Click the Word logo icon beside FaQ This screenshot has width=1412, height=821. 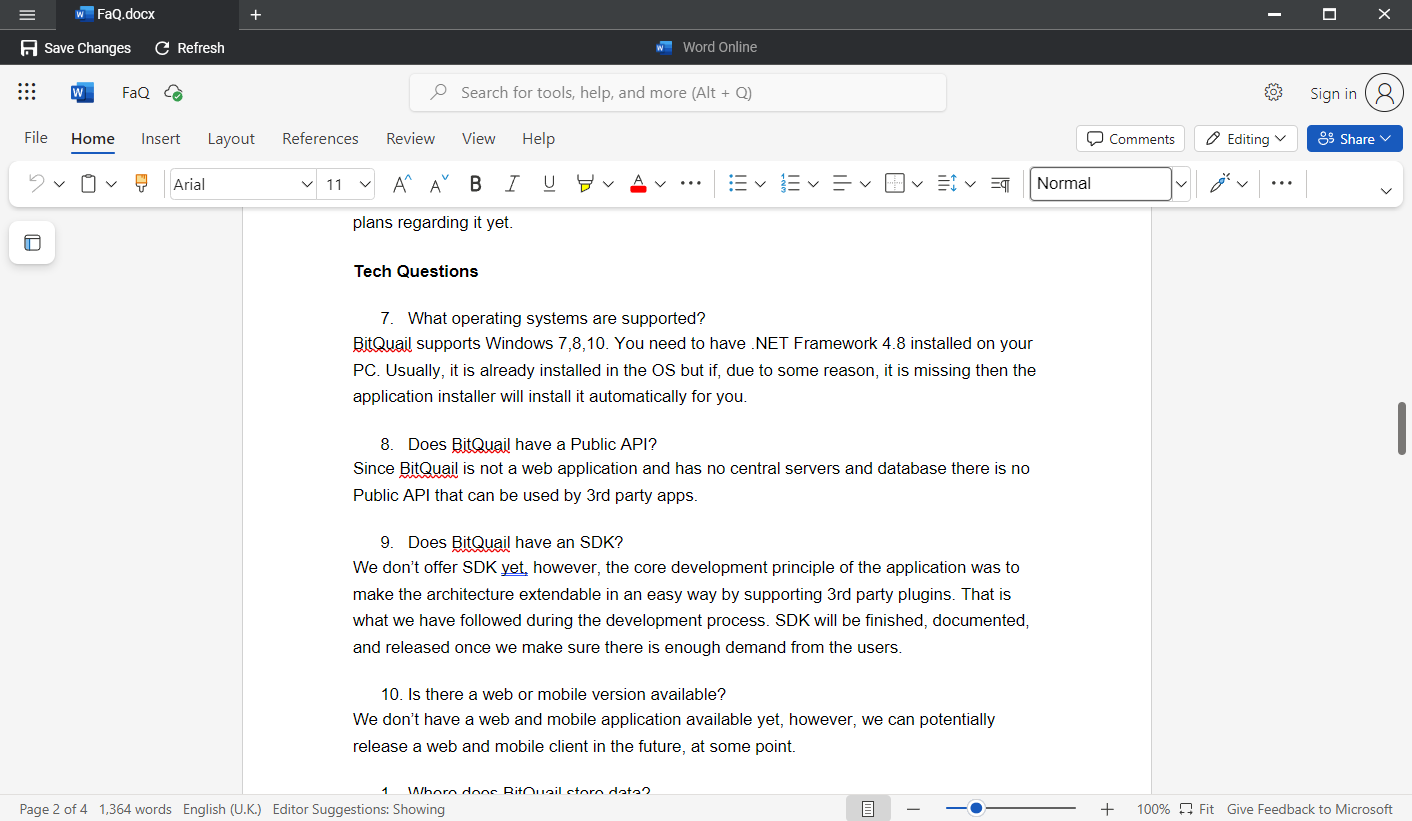82,92
